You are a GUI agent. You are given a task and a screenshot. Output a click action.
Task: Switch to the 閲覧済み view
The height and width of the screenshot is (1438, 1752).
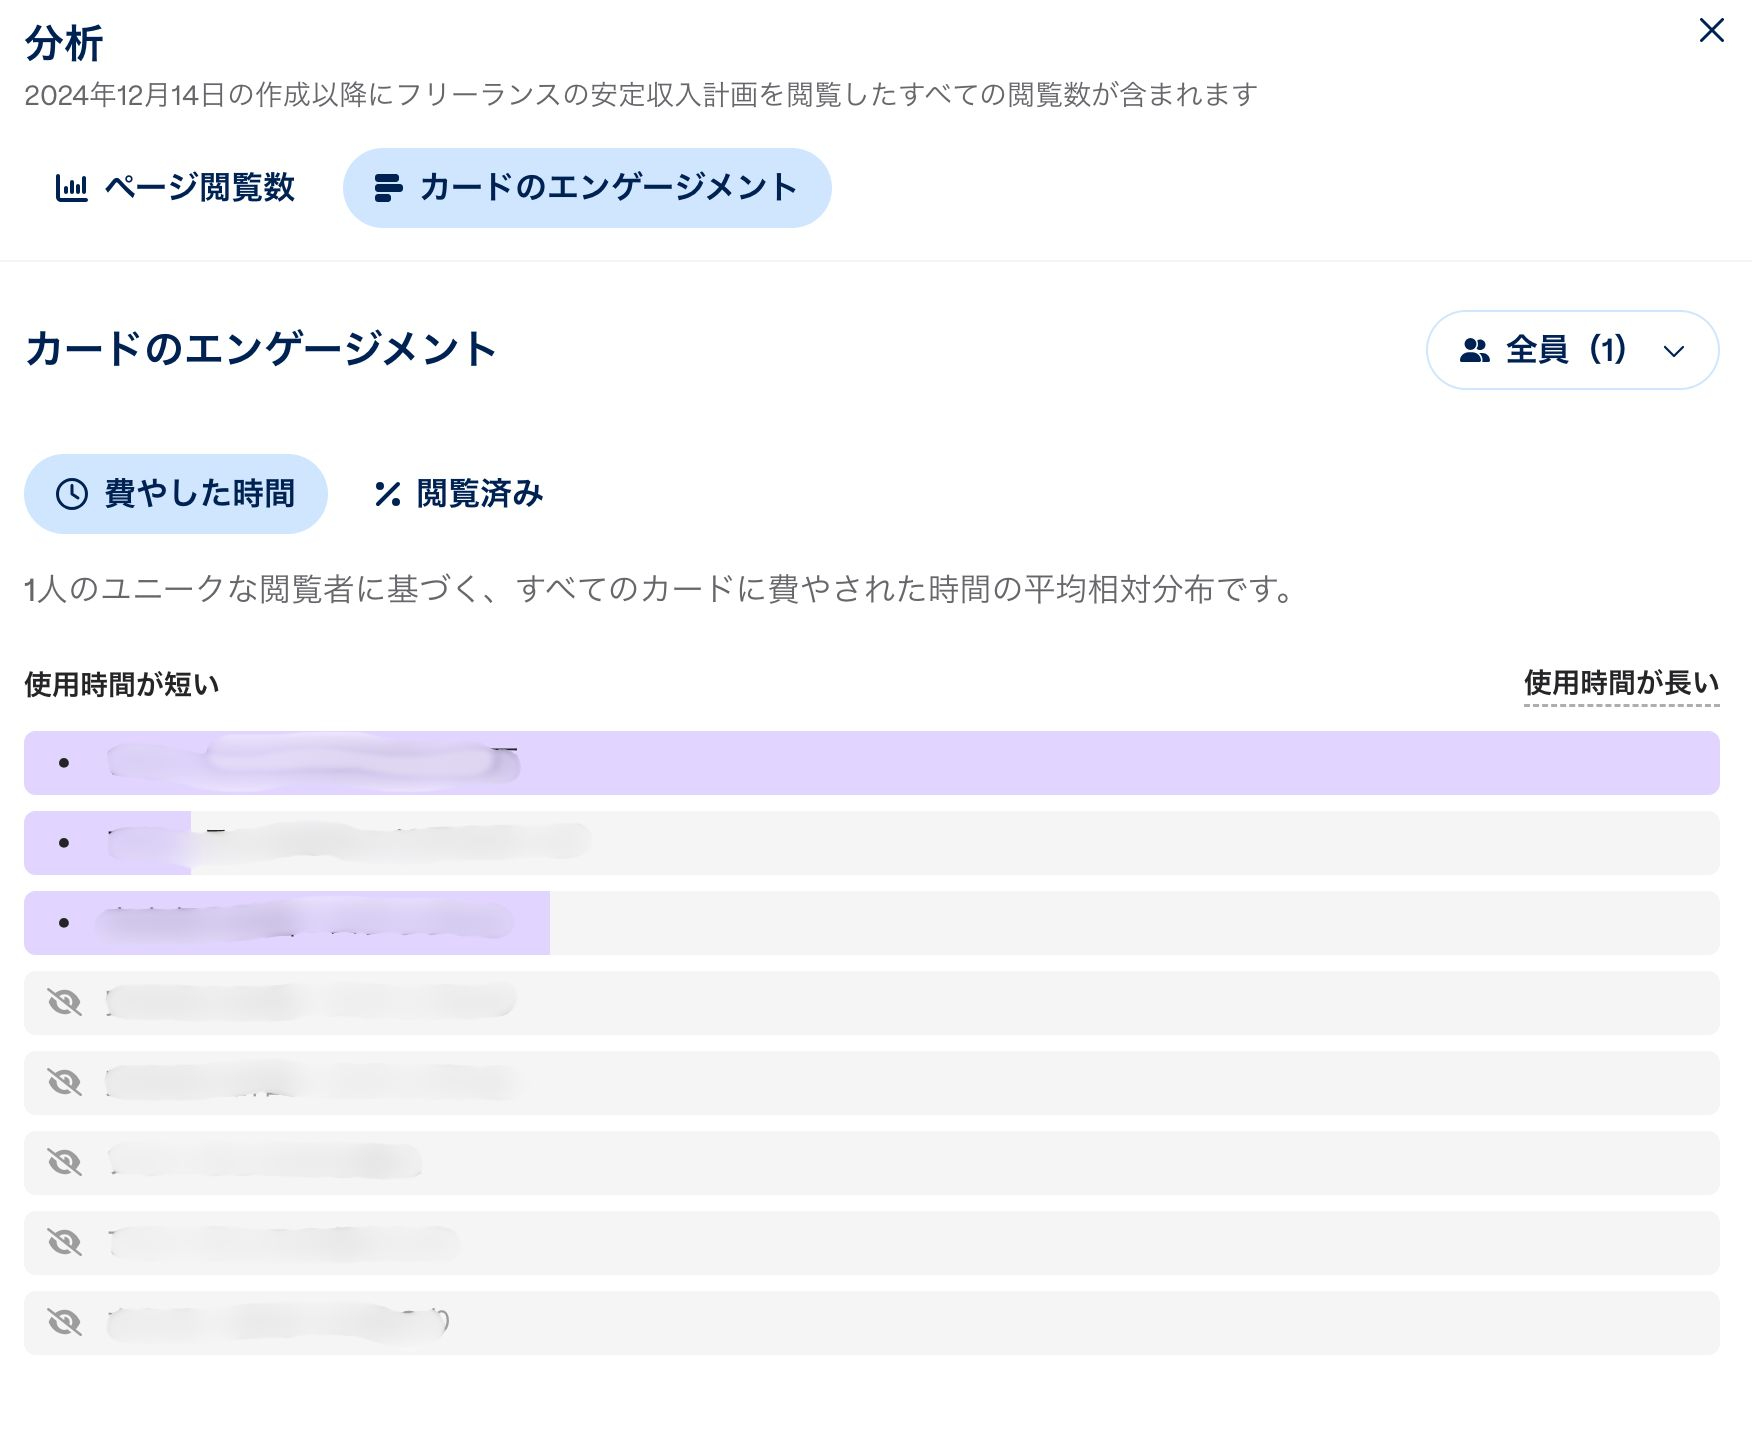(458, 494)
